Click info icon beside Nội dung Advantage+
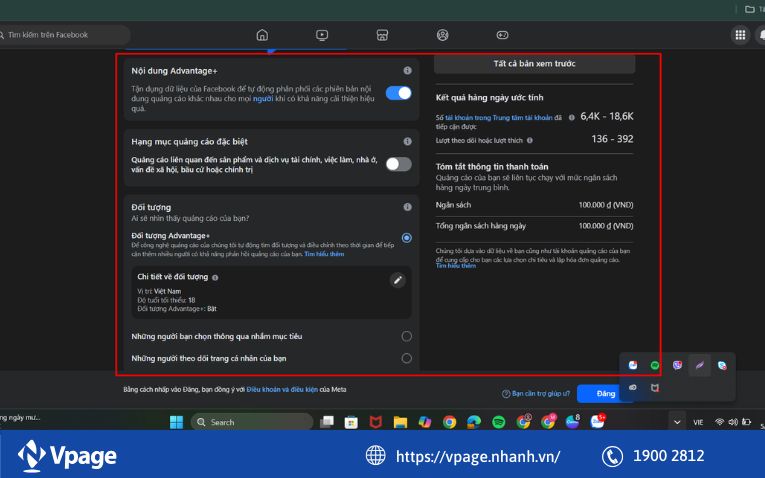This screenshot has width=765, height=478. 407,71
